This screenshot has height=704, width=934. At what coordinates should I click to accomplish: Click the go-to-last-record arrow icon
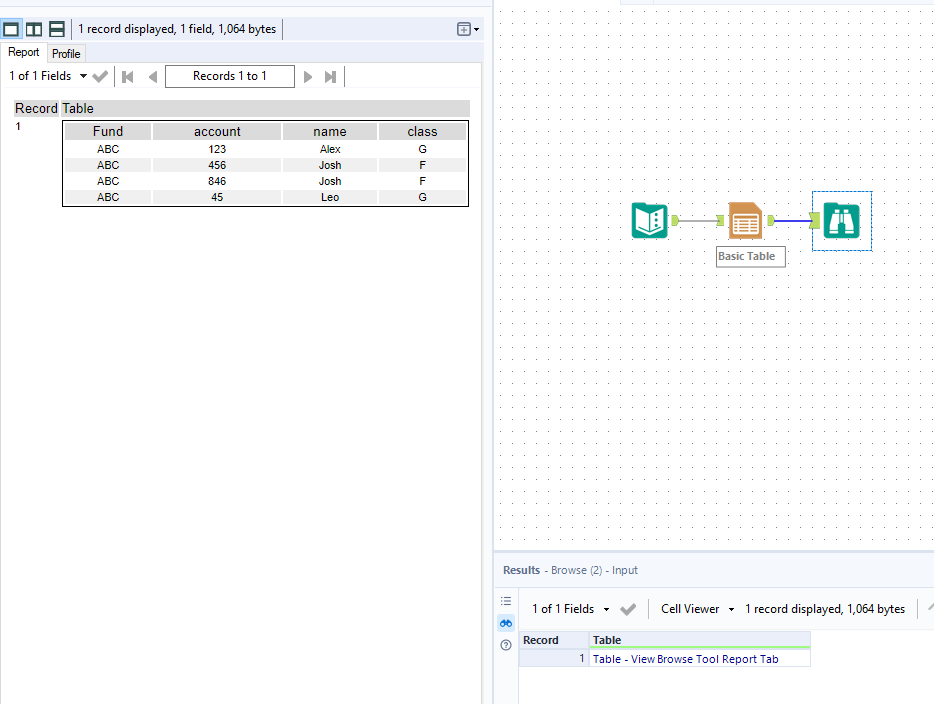(332, 75)
